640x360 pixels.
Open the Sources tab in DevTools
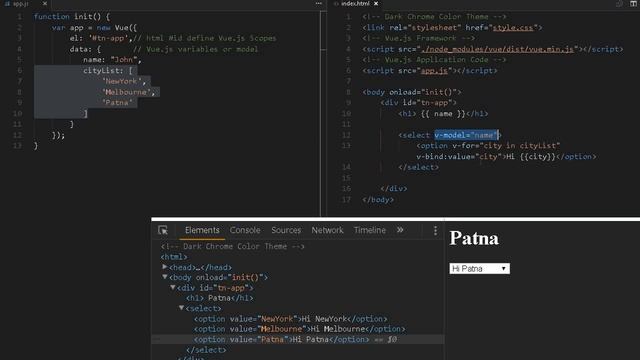tap(286, 230)
